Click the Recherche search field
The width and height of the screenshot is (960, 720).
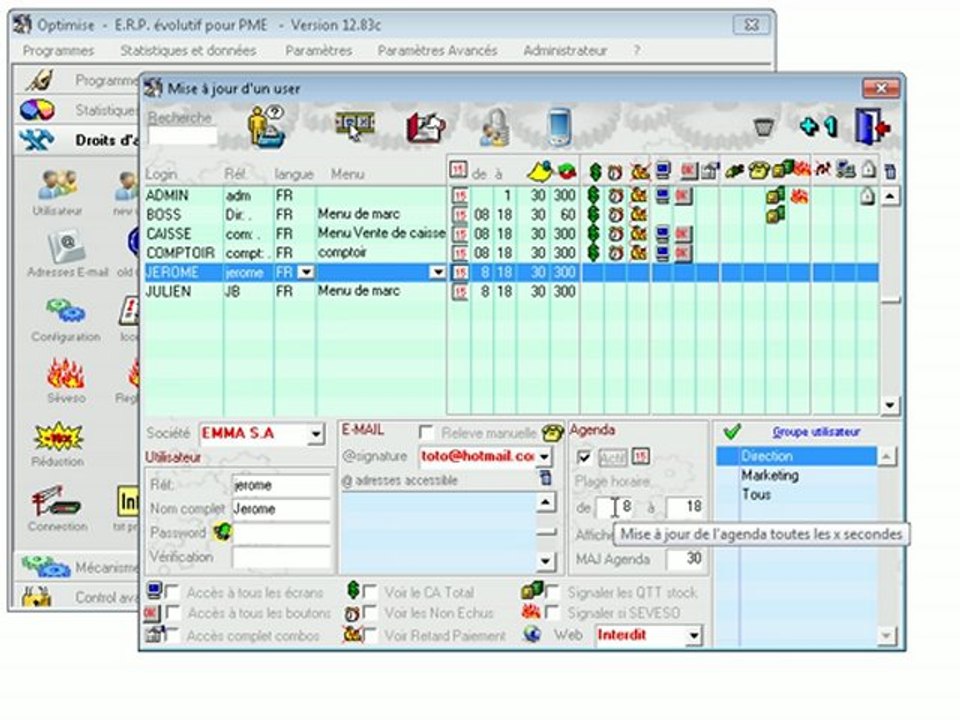pyautogui.click(x=182, y=136)
